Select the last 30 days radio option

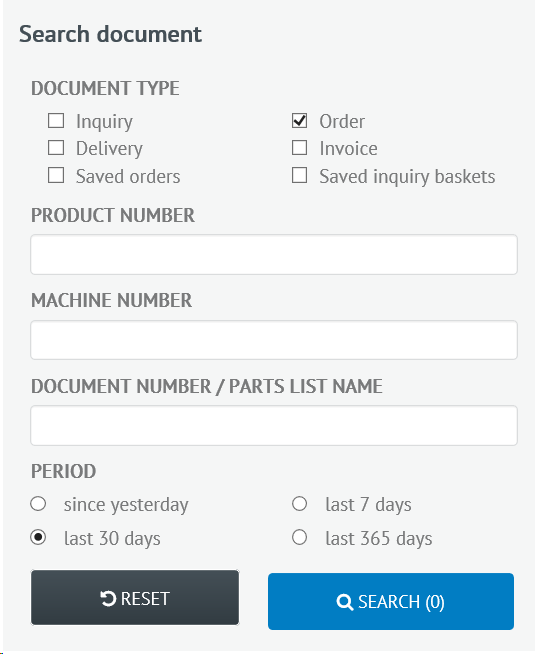click(x=38, y=537)
